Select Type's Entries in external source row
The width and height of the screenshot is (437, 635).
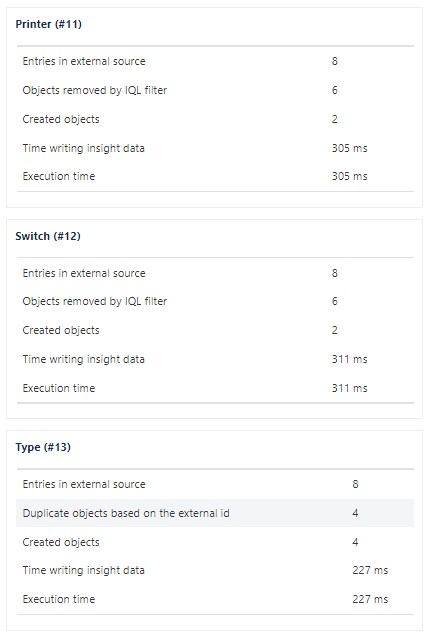pos(215,484)
